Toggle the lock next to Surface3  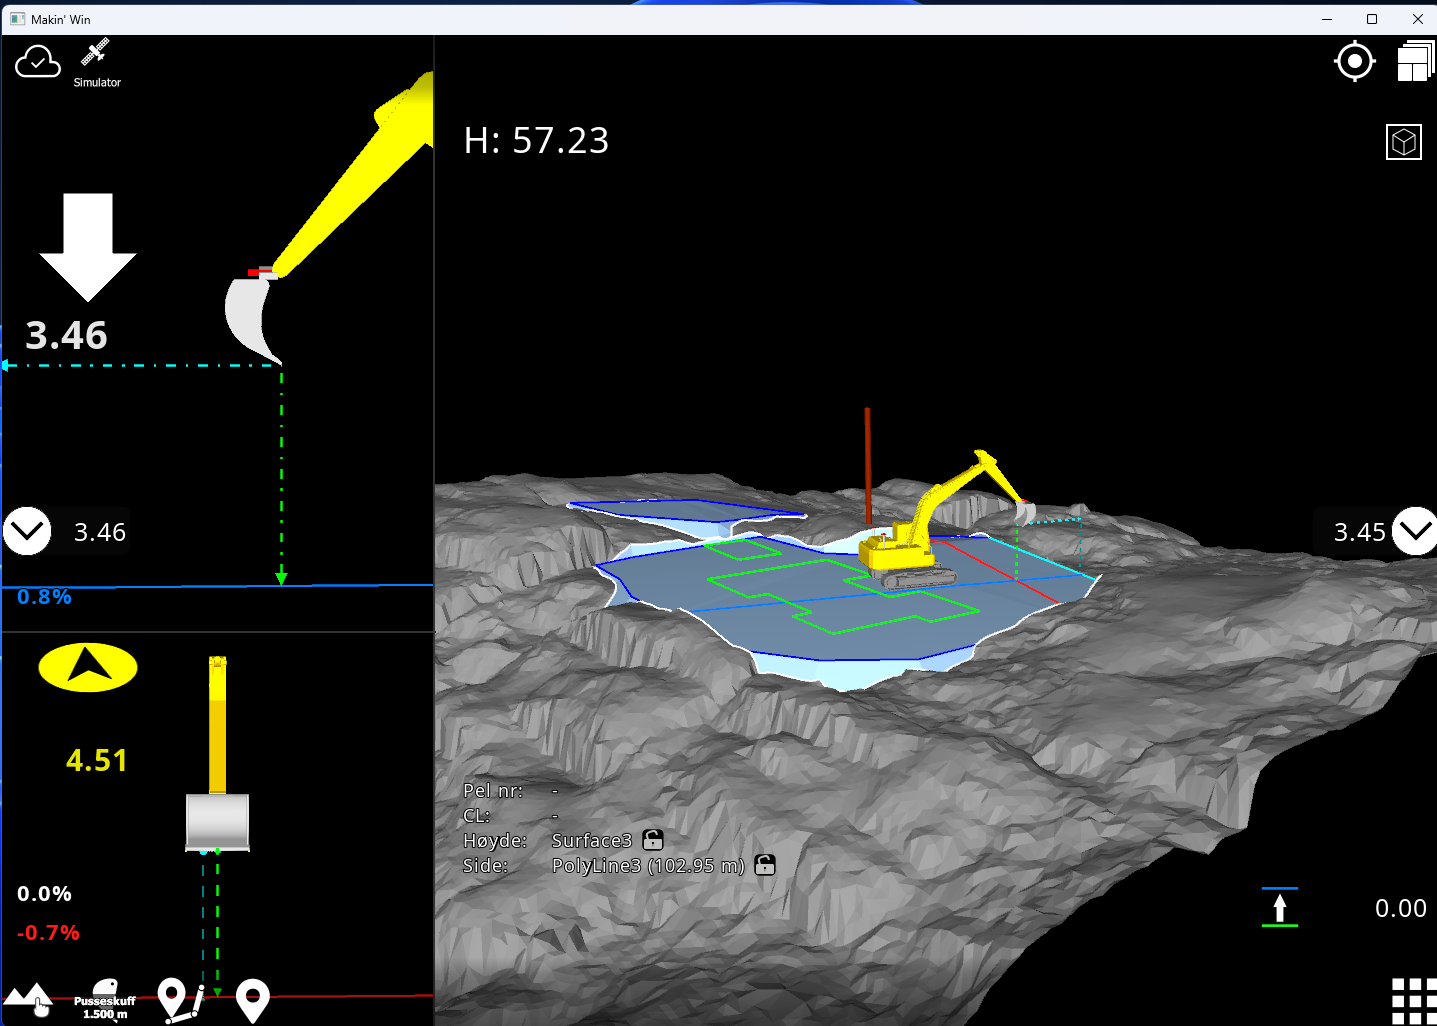tap(653, 840)
